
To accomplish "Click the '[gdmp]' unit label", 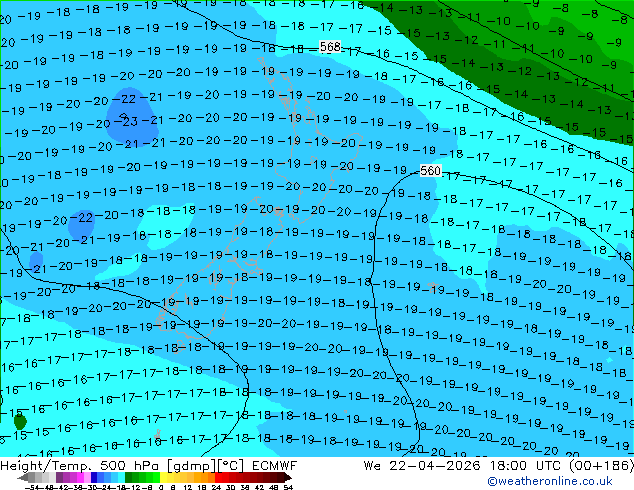I will 190,466.
